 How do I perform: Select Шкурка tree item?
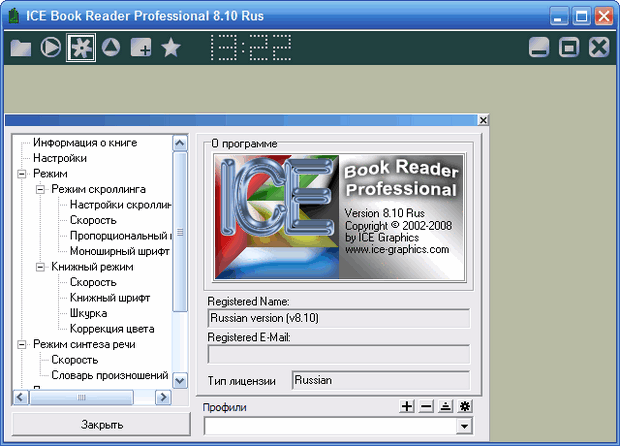click(x=89, y=313)
